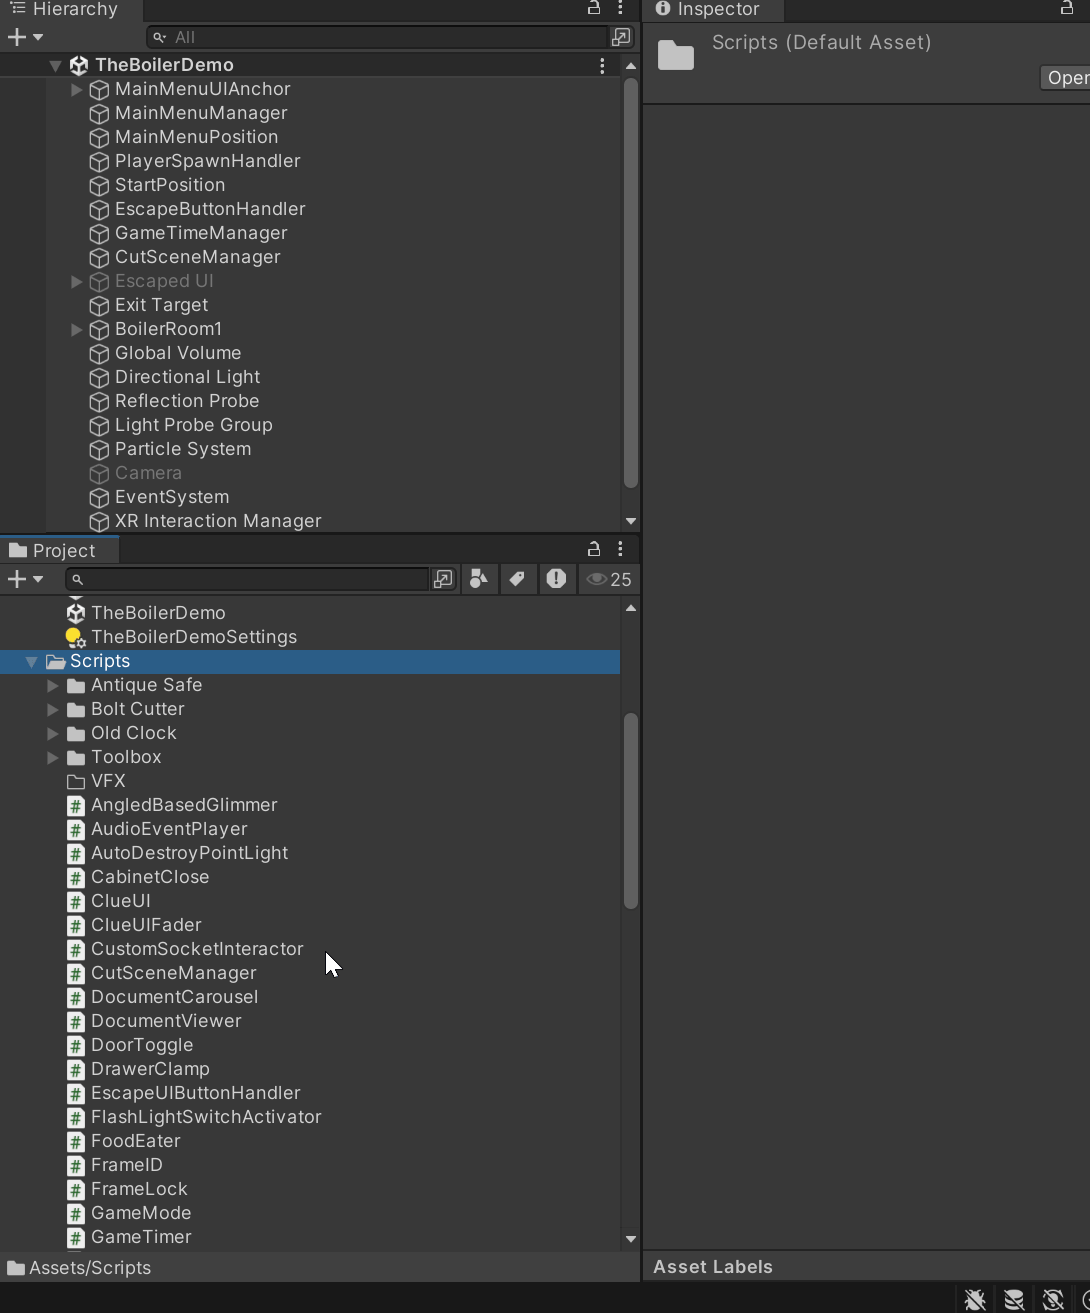This screenshot has width=1090, height=1313.
Task: Open the search by type filter in Project
Action: (478, 579)
